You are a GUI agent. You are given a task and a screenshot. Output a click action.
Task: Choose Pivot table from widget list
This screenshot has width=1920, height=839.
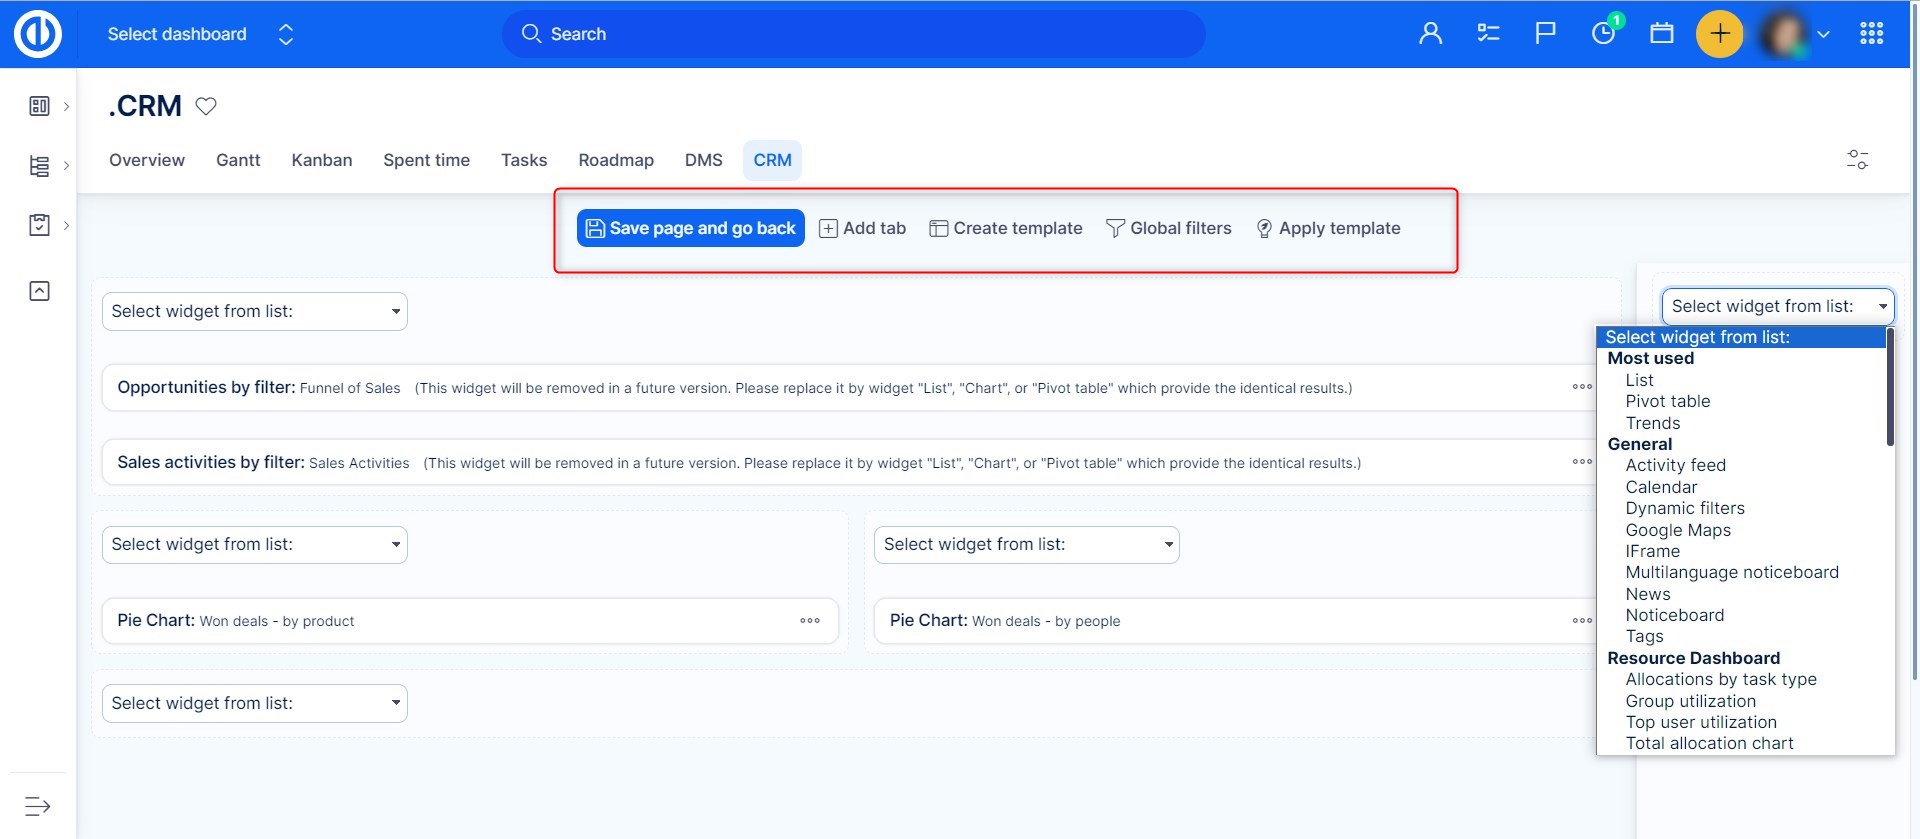pos(1667,401)
